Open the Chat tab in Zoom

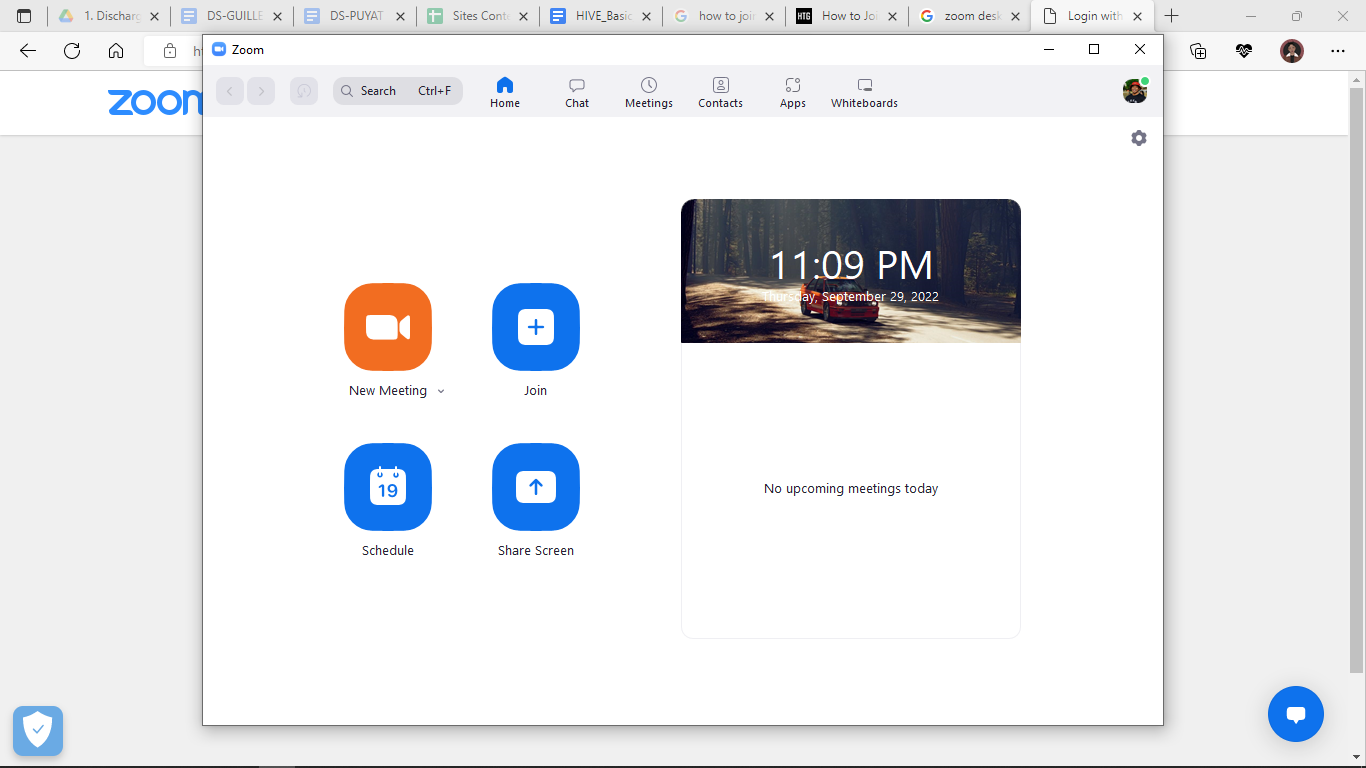tap(577, 92)
